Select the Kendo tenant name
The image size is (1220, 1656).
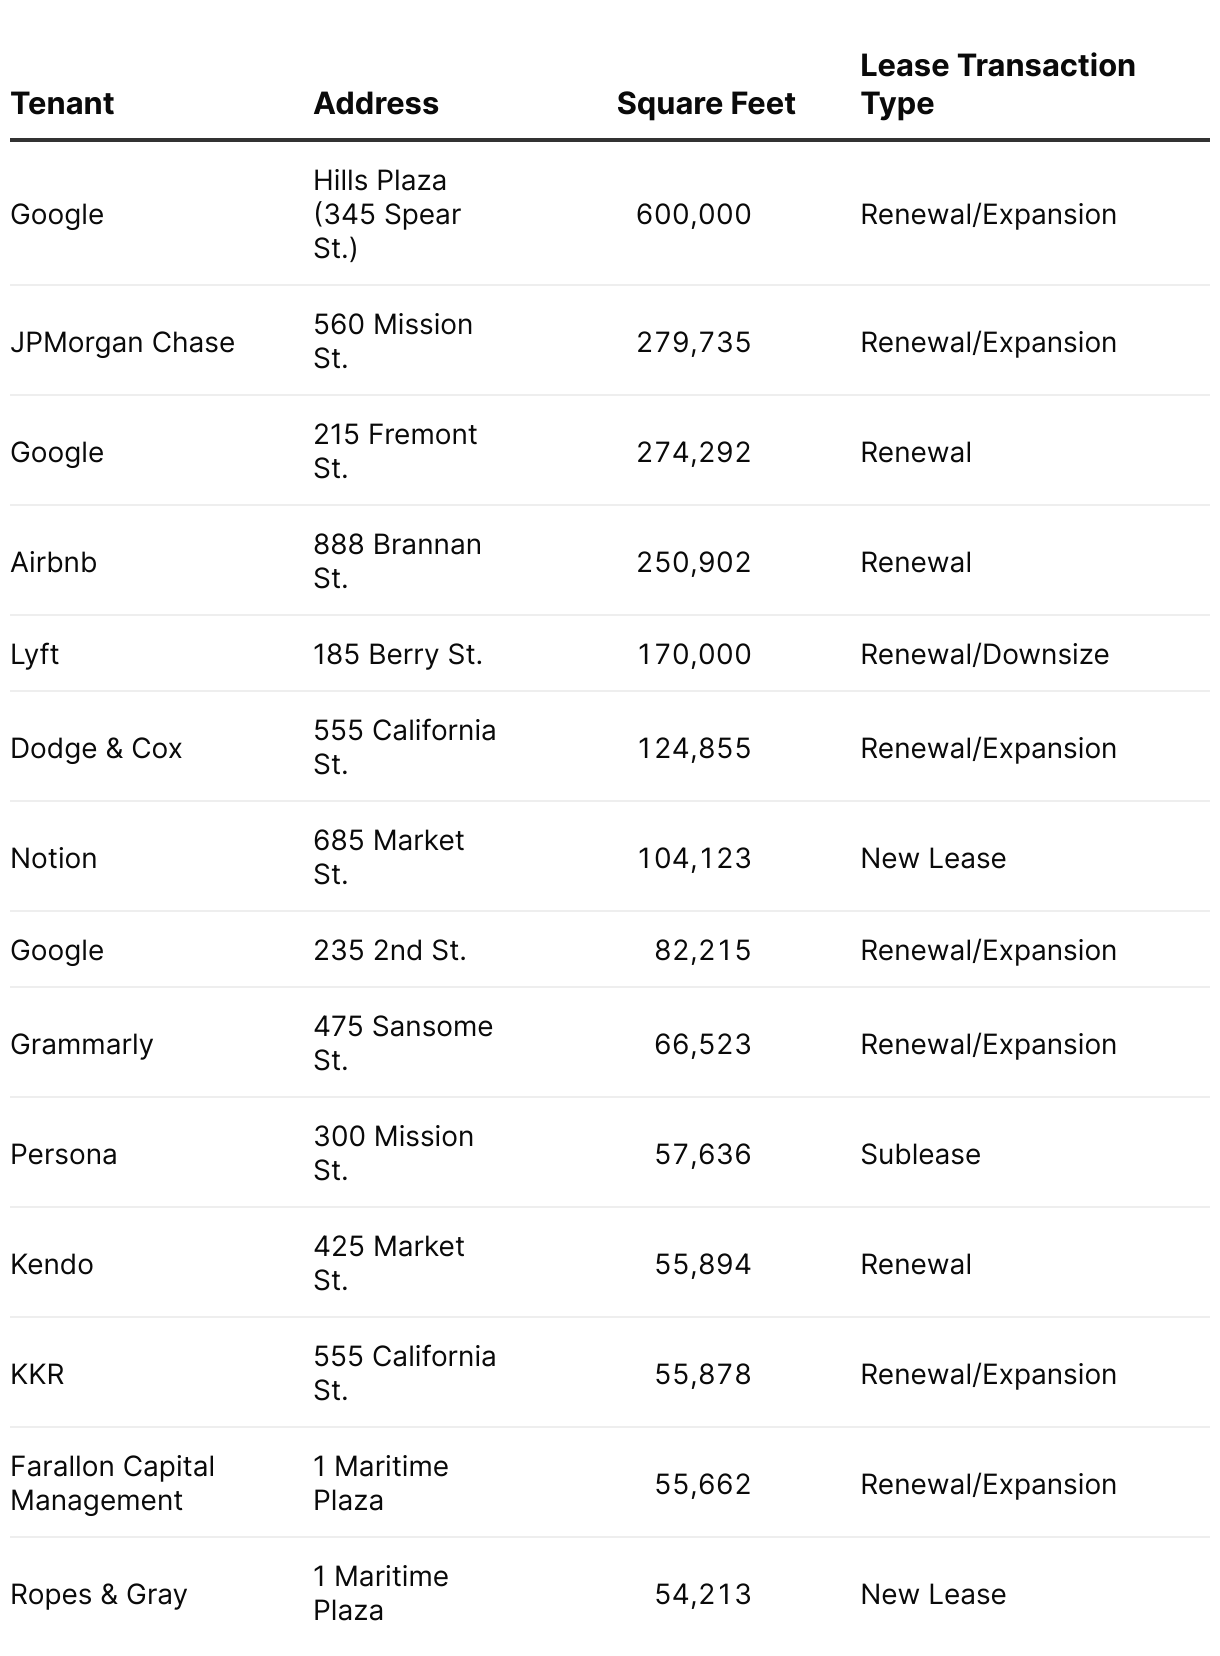click(52, 1264)
